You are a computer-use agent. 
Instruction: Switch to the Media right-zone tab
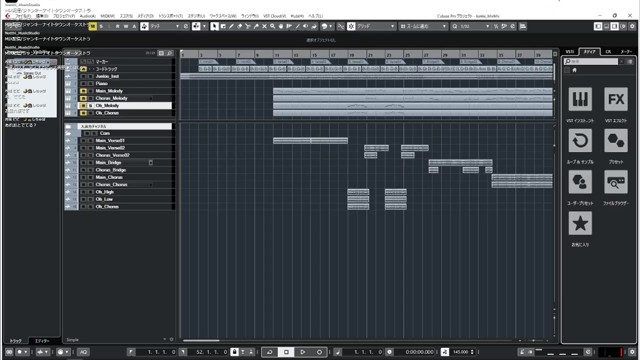click(589, 52)
